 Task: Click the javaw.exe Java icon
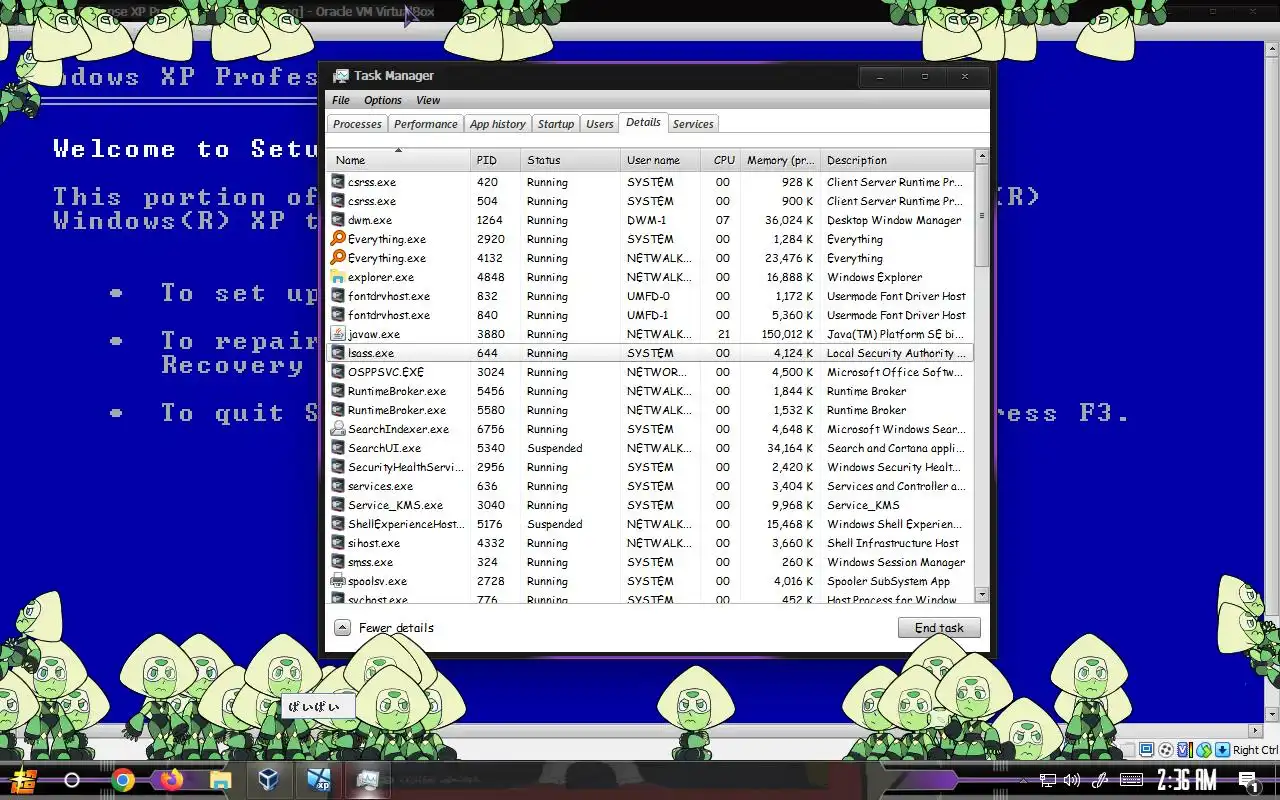pos(338,334)
